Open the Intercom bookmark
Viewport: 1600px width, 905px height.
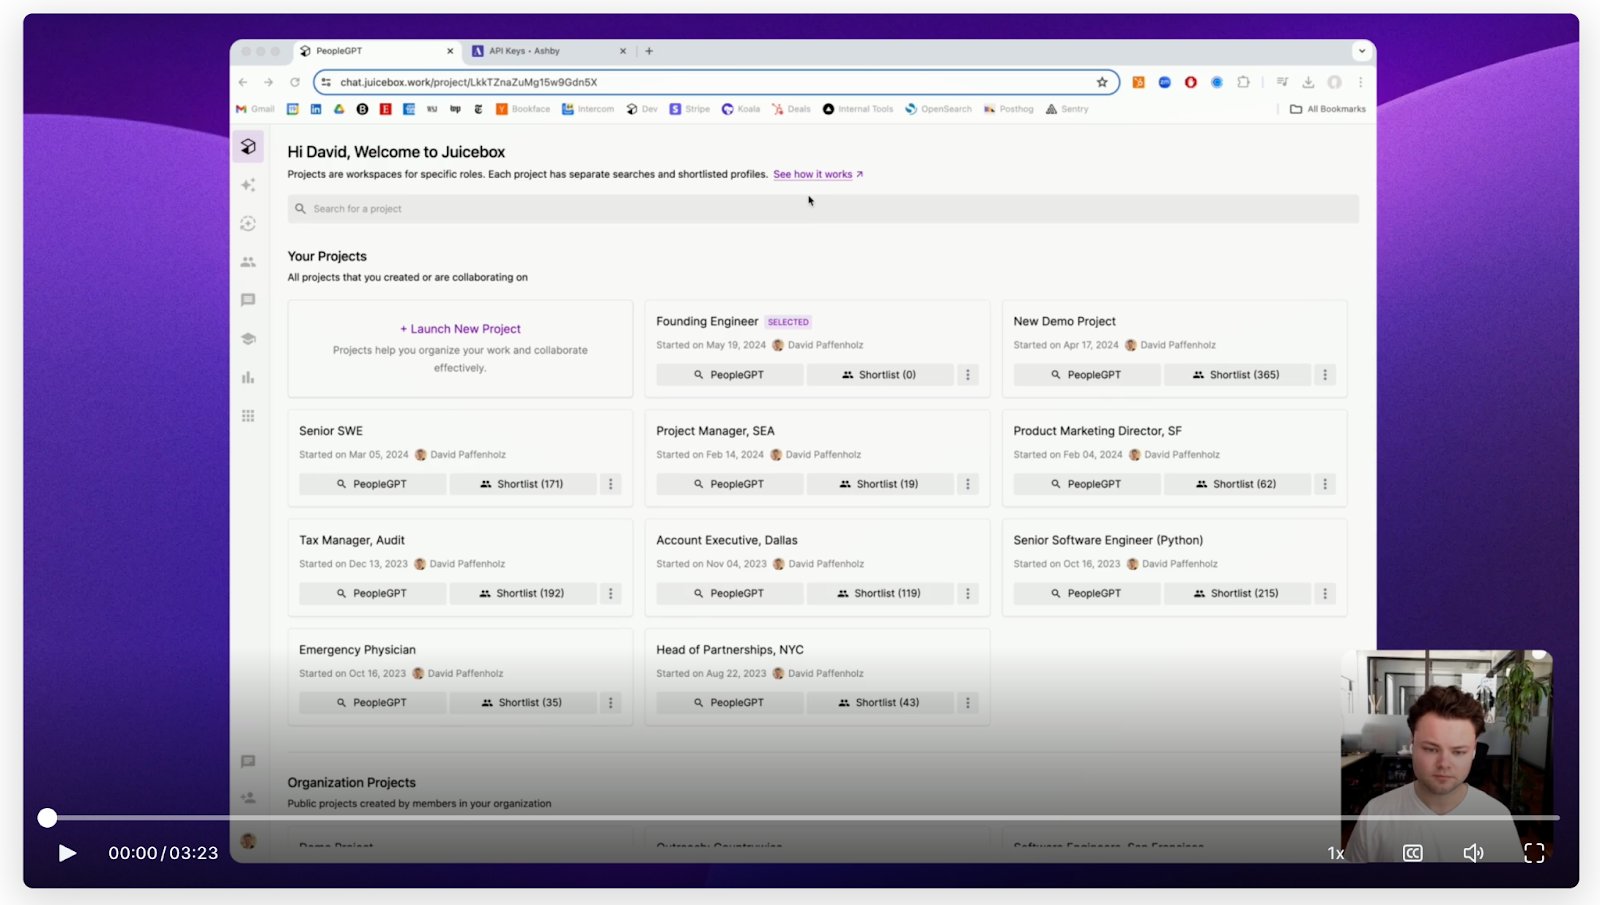tap(588, 109)
